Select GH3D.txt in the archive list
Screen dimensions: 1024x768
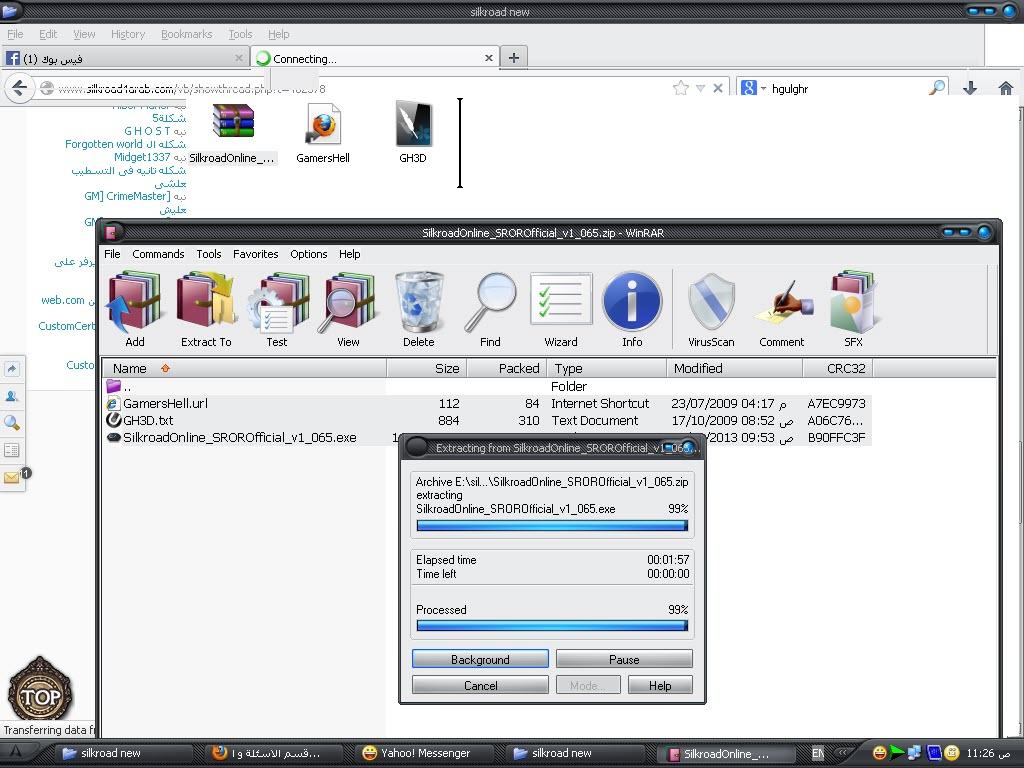pyautogui.click(x=487, y=421)
